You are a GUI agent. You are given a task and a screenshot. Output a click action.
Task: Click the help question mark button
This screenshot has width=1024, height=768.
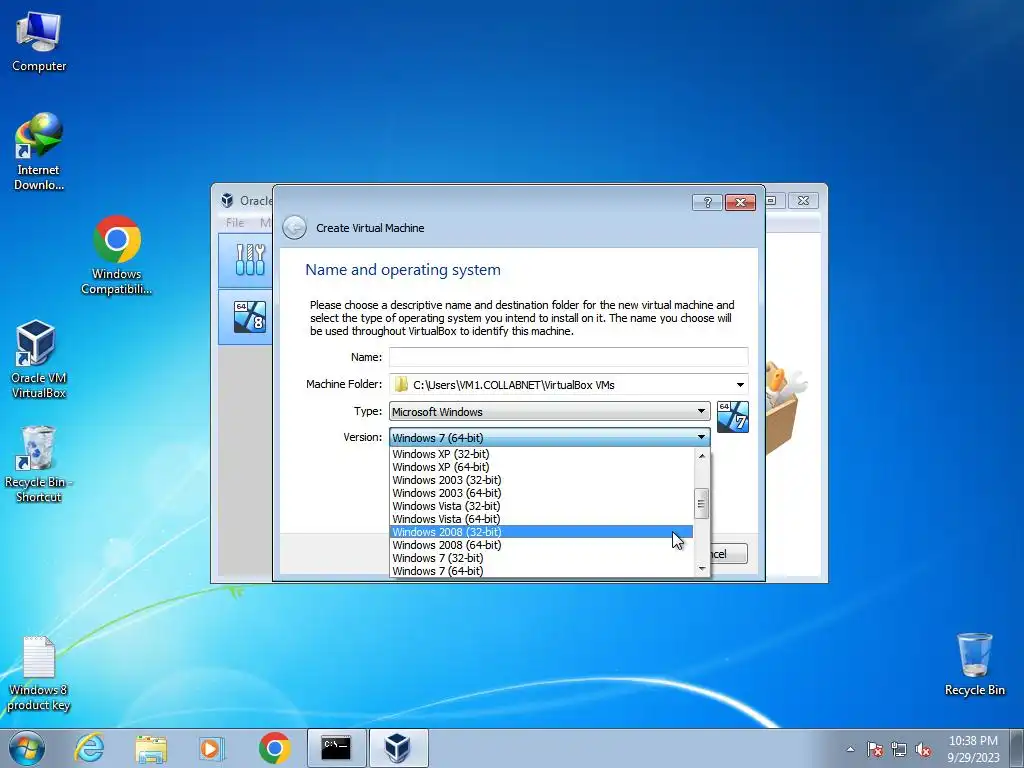[x=707, y=202]
